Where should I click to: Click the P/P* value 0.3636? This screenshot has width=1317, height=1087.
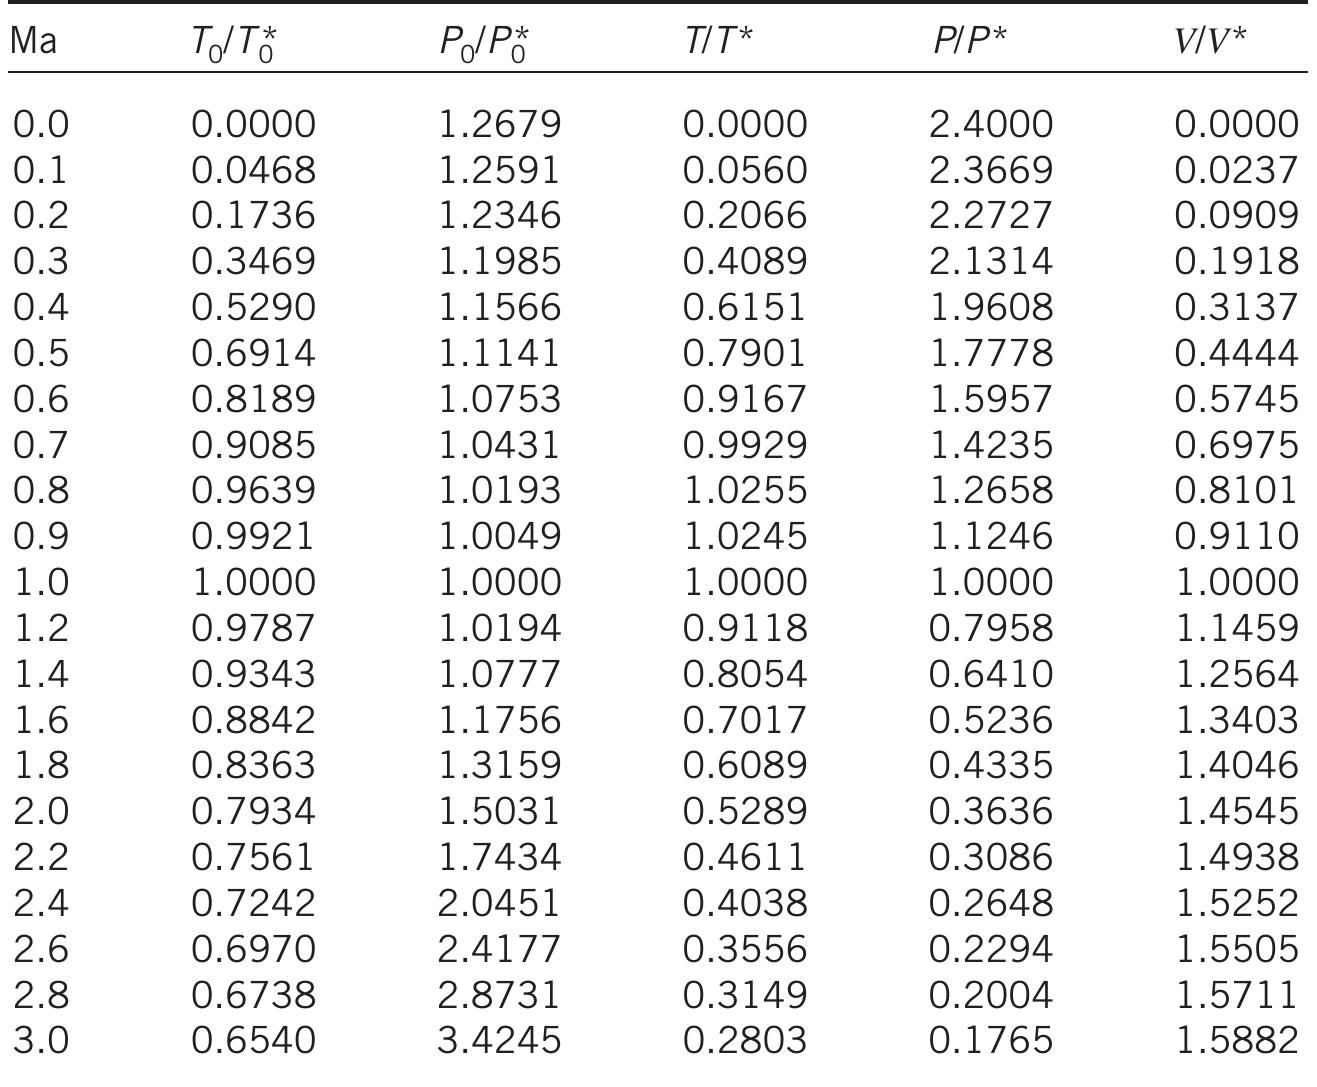[x=990, y=811]
